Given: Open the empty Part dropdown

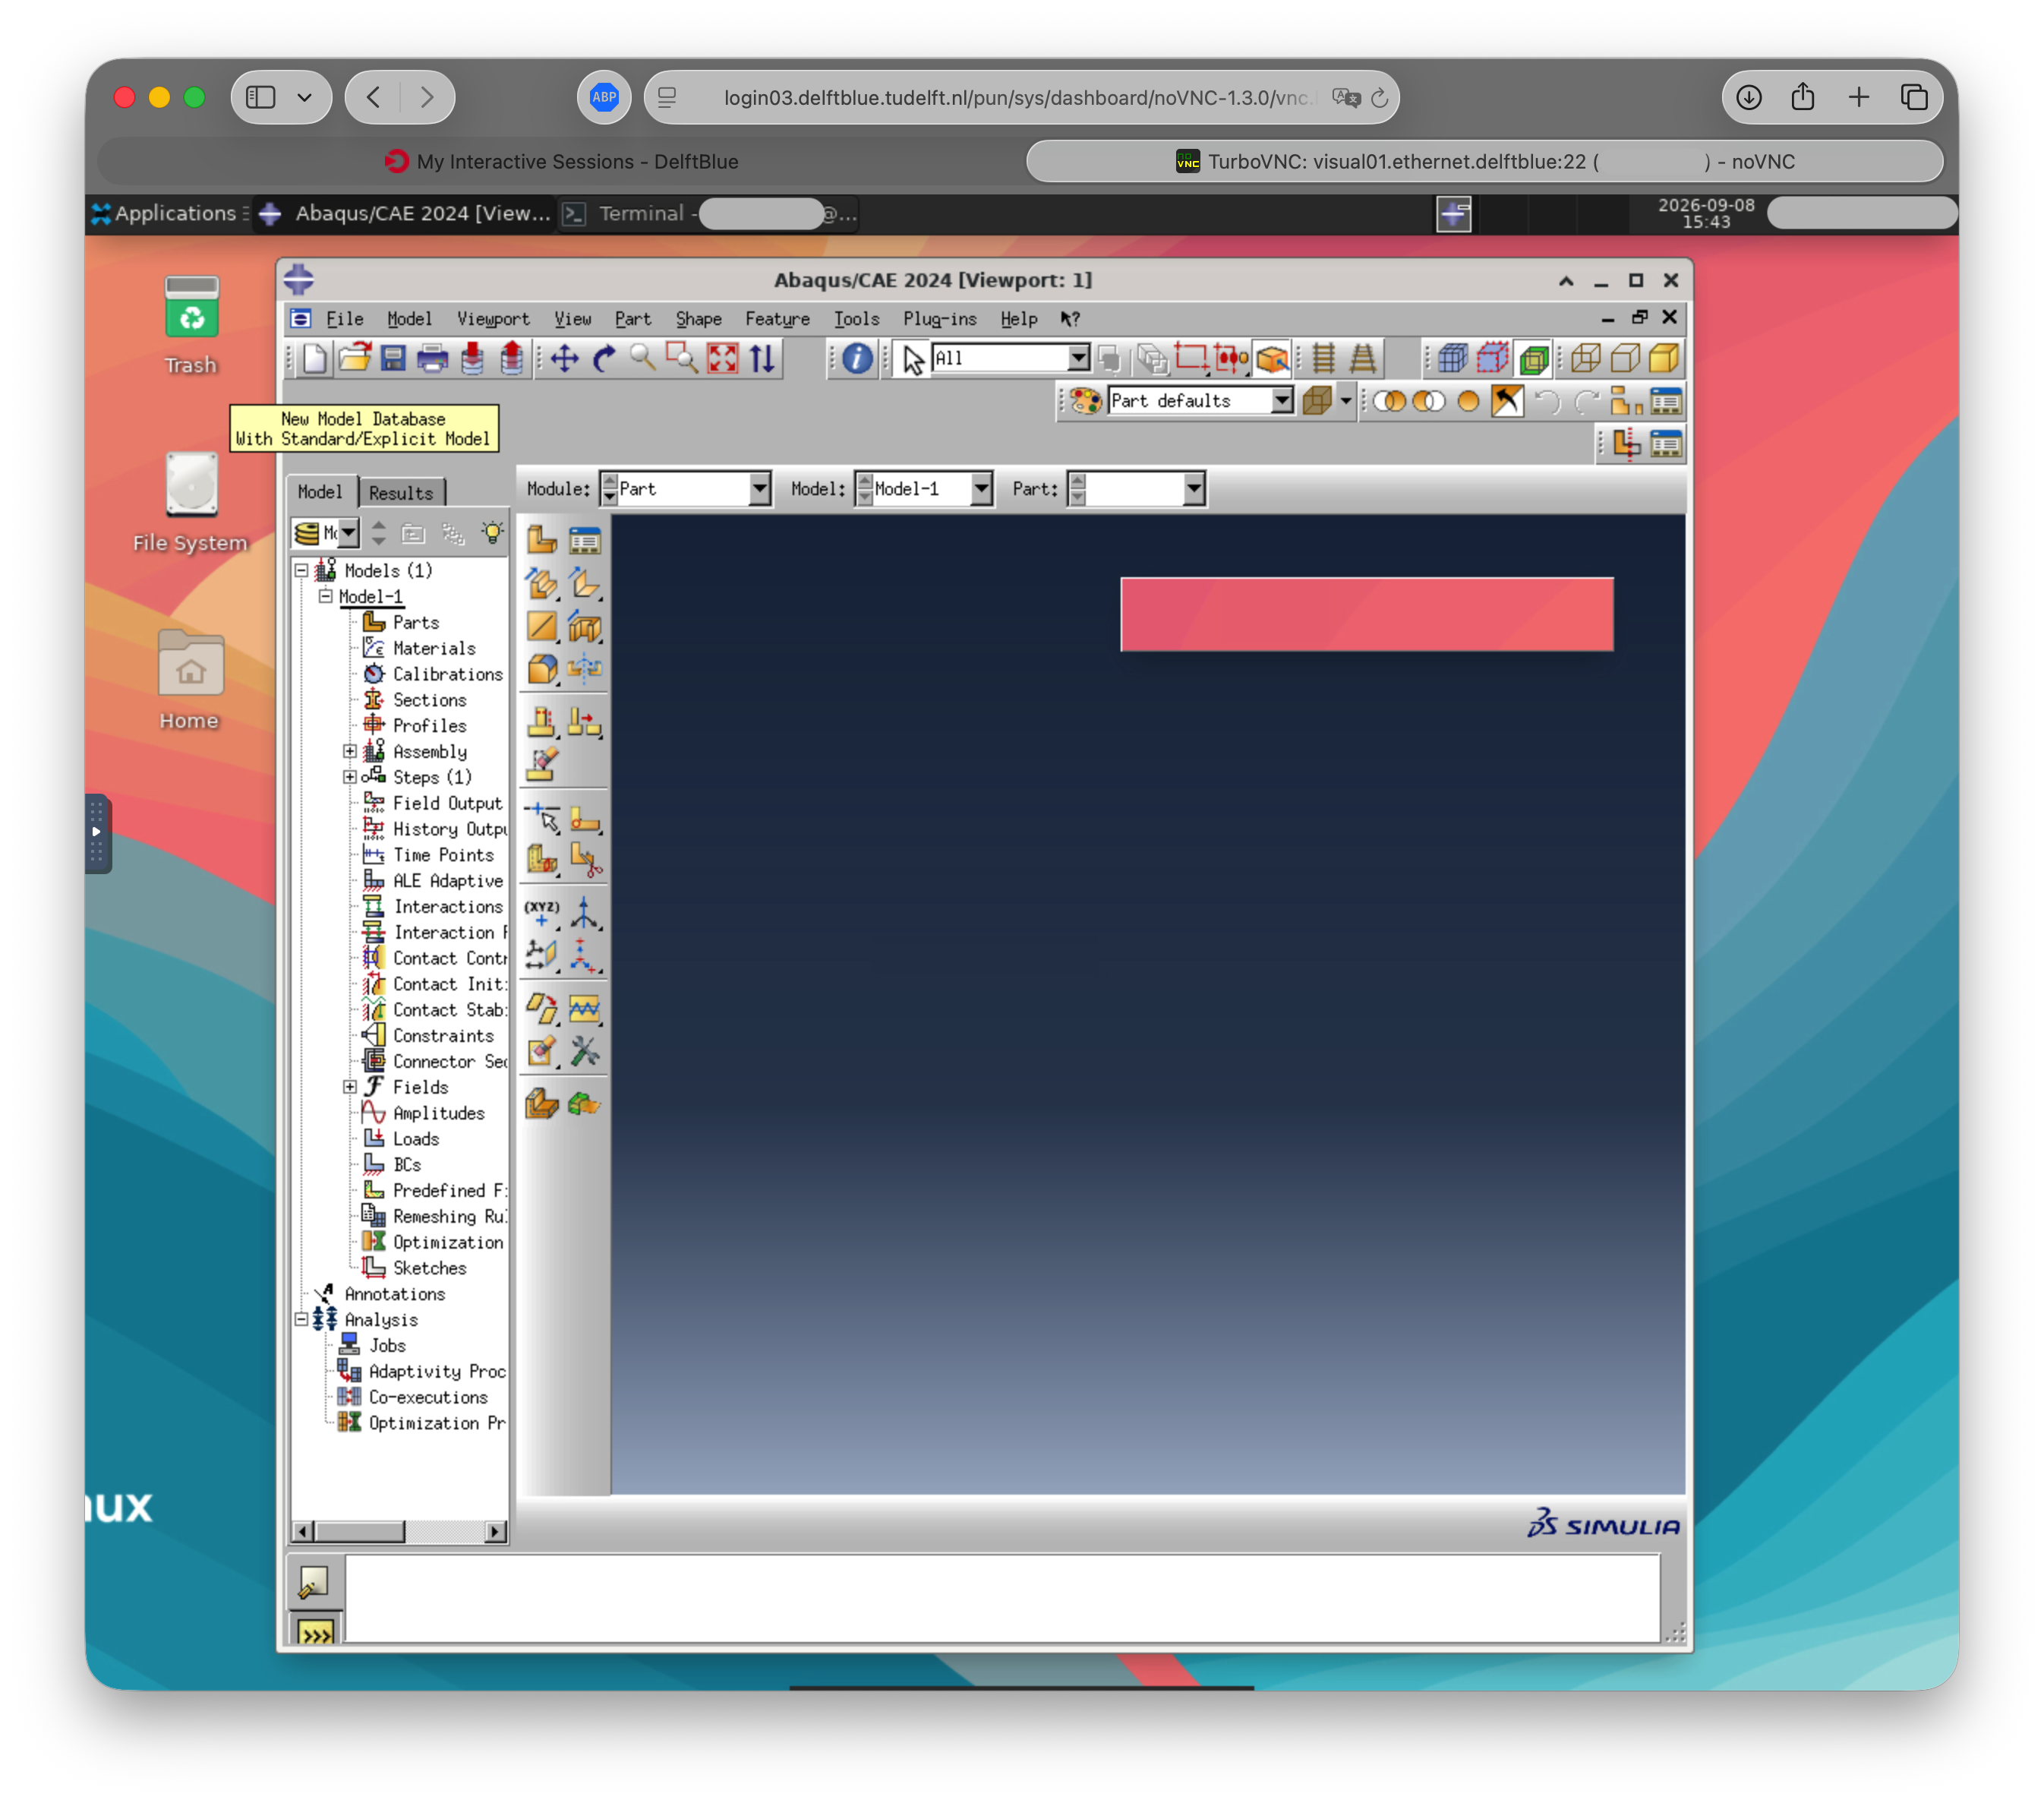Looking at the screenshot, I should click(1137, 489).
